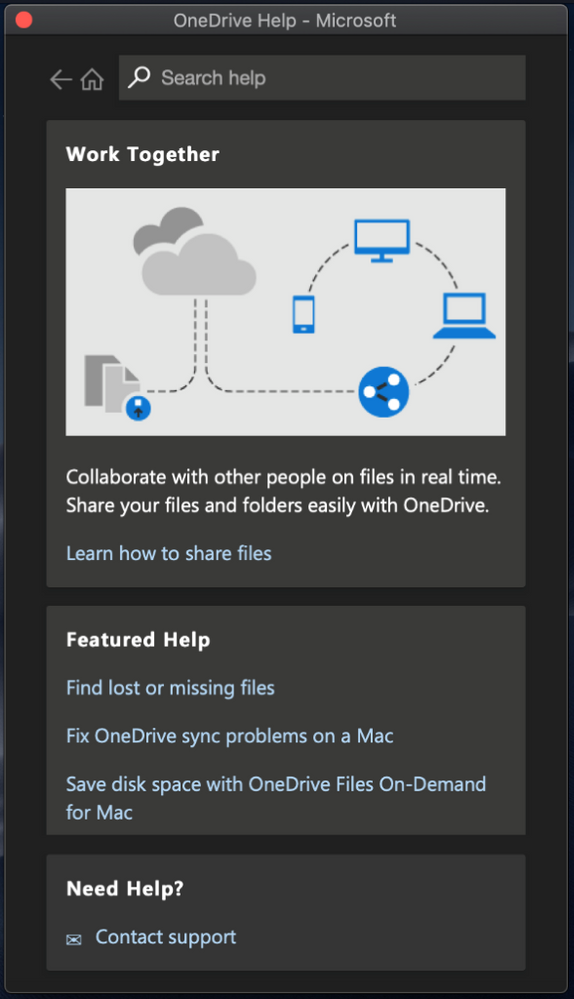Click the envelope icon beside Contact support
574x999 pixels.
[74, 940]
